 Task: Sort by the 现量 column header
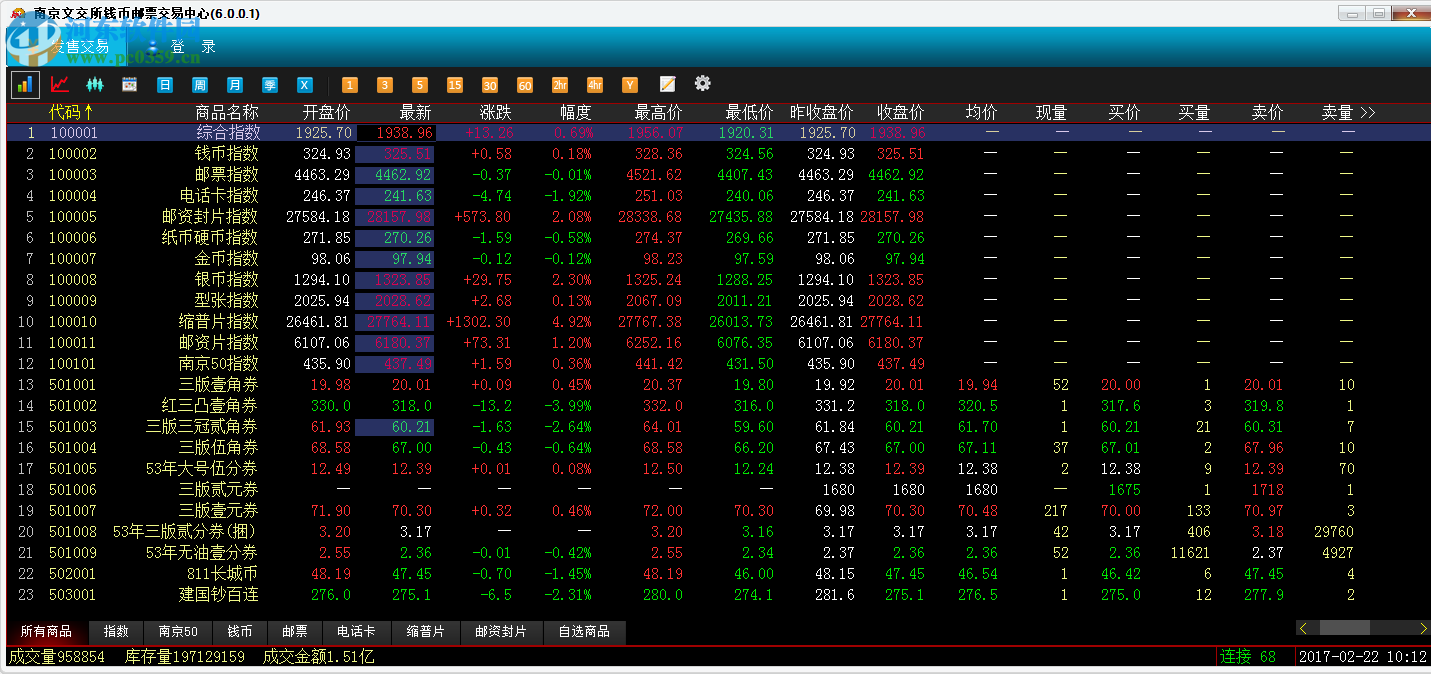pyautogui.click(x=1052, y=112)
